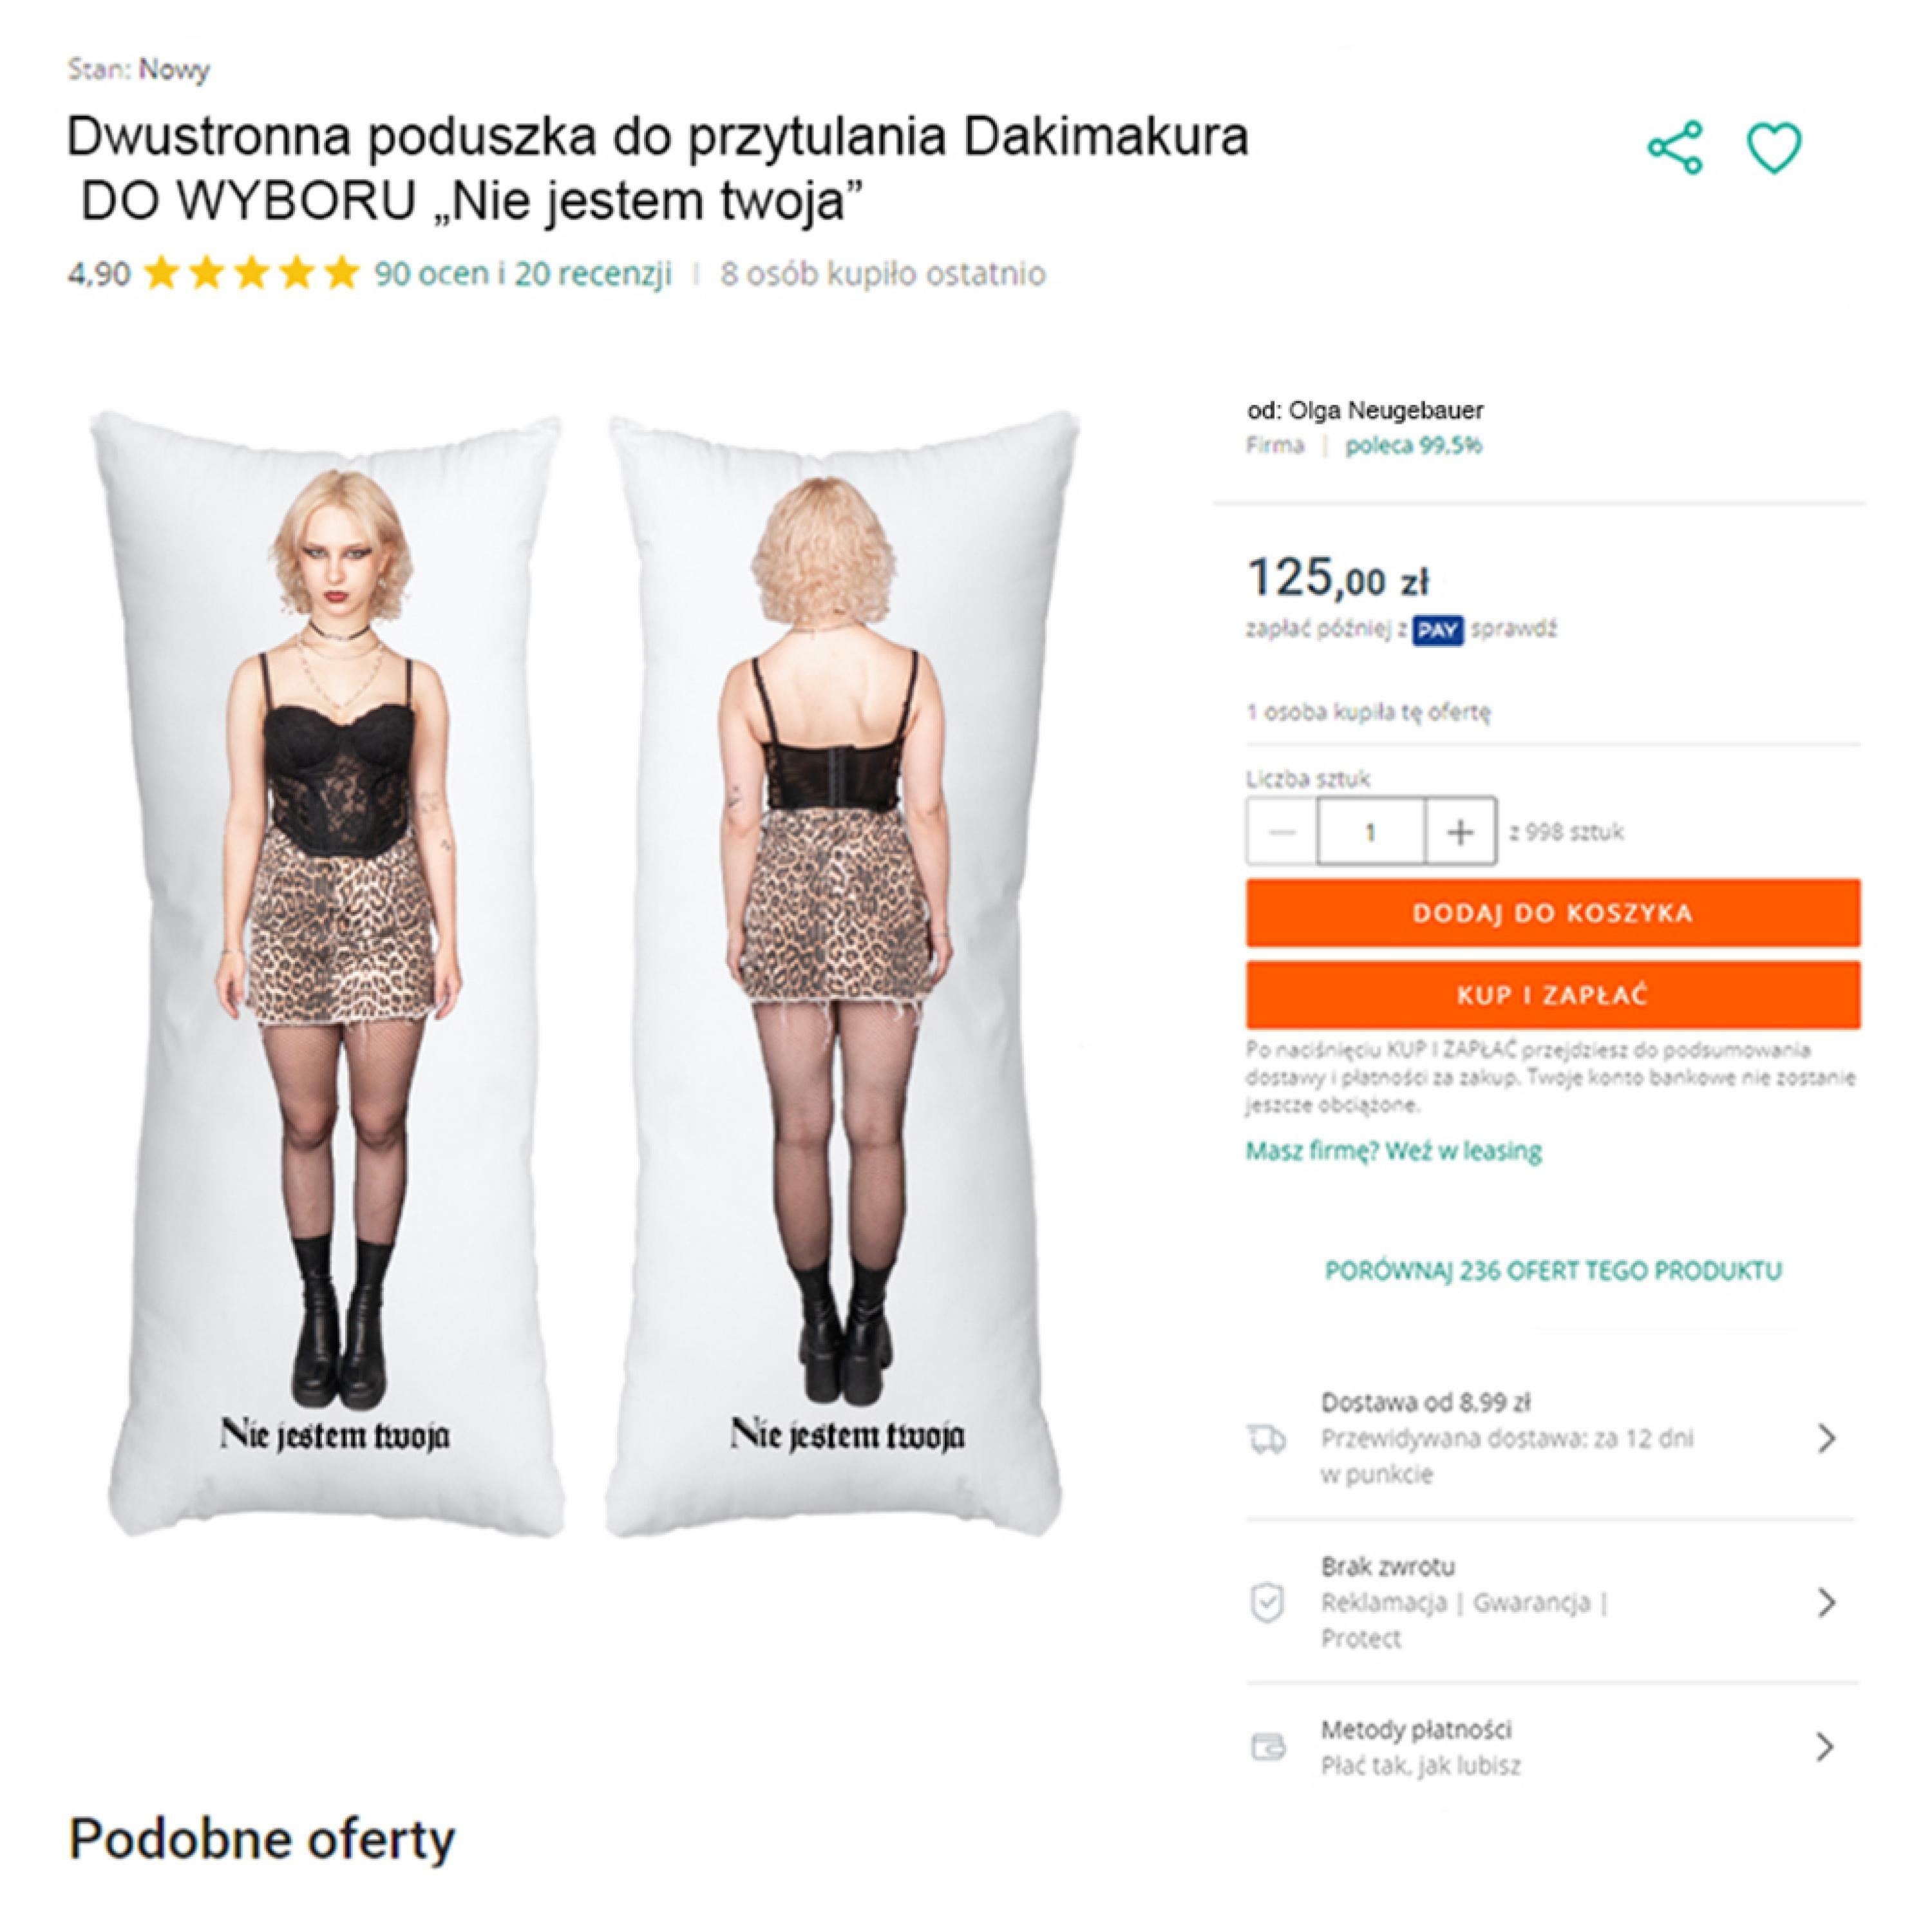Click the delivery truck icon
Viewport: 1932px width, 1932px height.
(x=1266, y=1439)
